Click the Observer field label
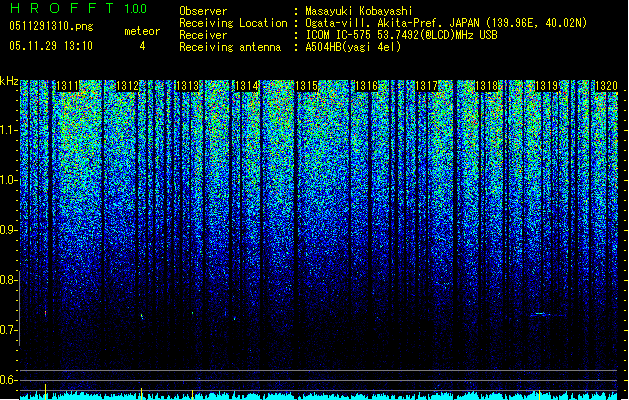Image resolution: width=629 pixels, height=400 pixels. pyautogui.click(x=203, y=11)
